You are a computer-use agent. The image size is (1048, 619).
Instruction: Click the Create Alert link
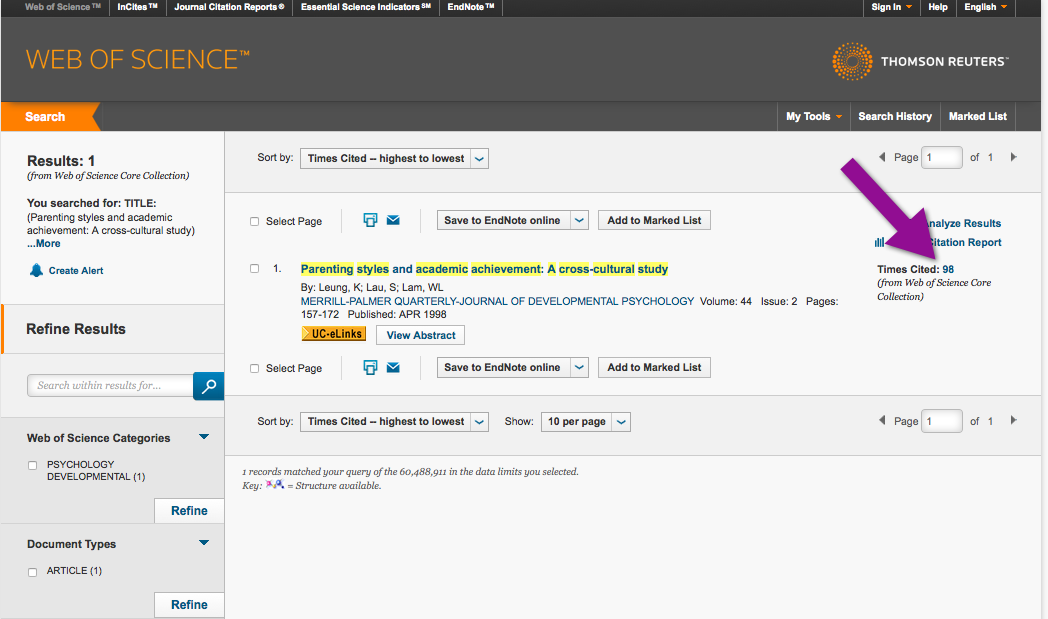pyautogui.click(x=76, y=271)
